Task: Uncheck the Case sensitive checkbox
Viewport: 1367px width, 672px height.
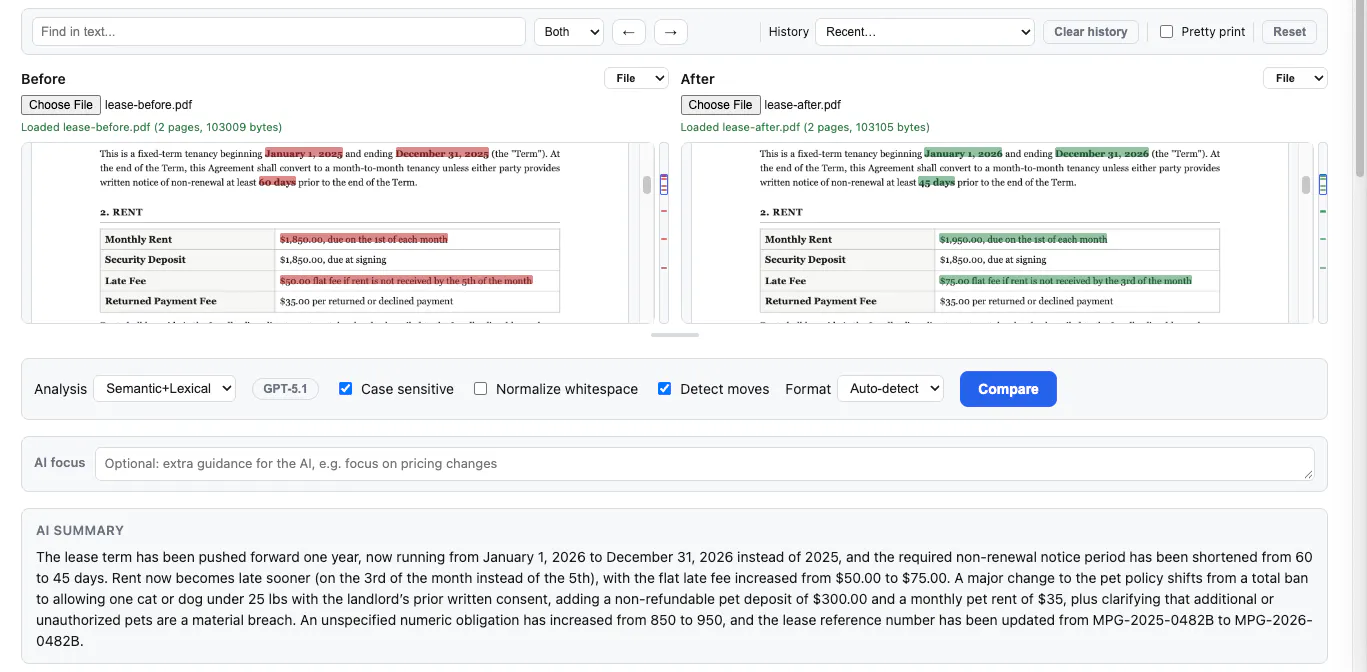Action: 346,389
